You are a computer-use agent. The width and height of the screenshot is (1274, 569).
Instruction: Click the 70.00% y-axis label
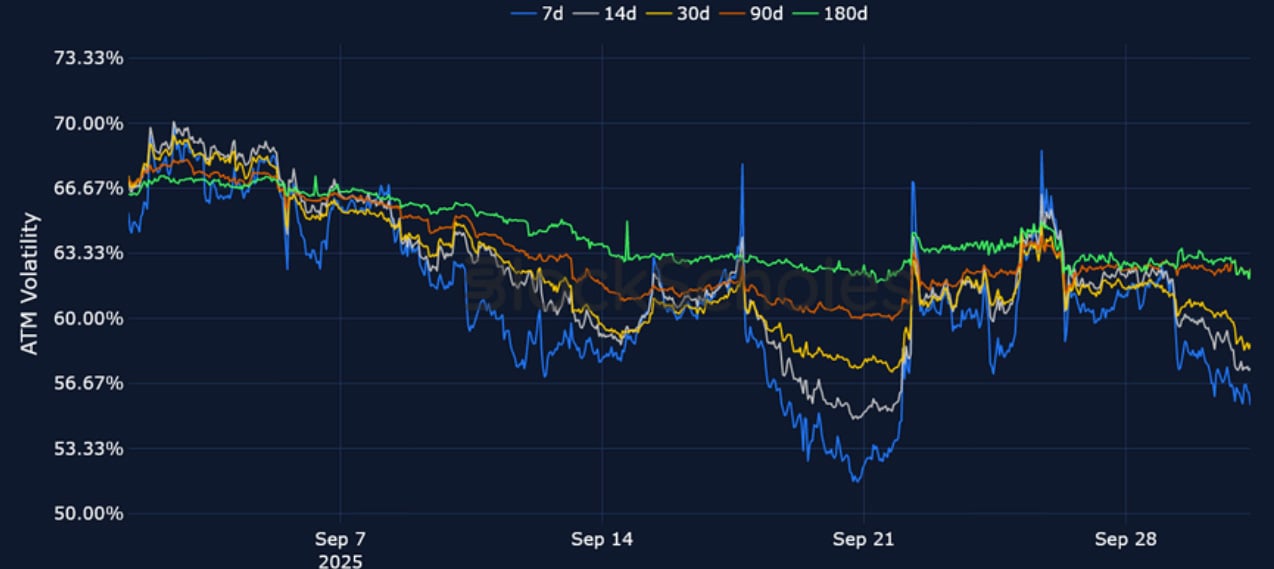pyautogui.click(x=87, y=123)
